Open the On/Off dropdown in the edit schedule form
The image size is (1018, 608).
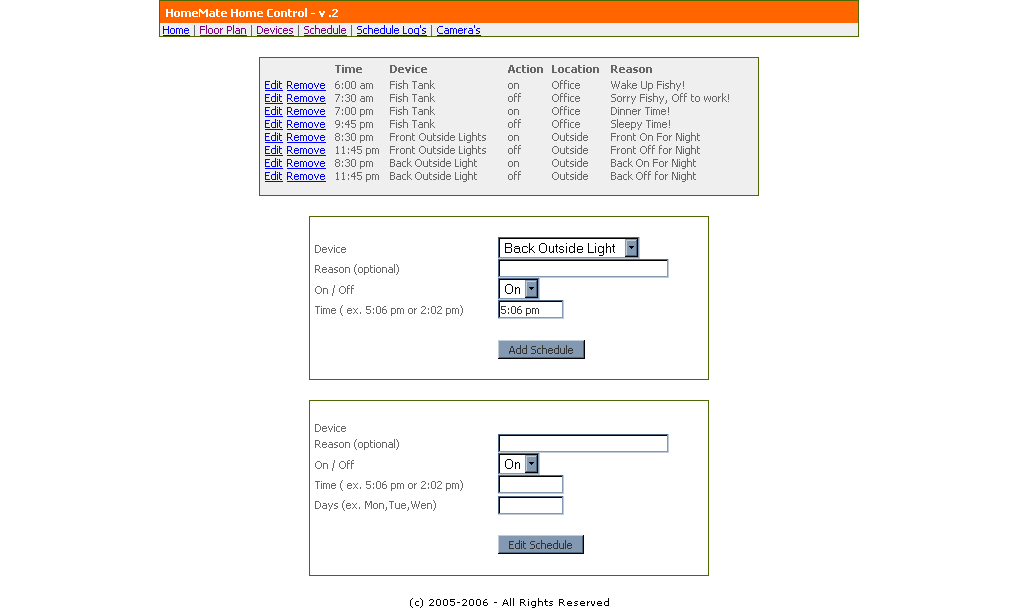(x=518, y=464)
